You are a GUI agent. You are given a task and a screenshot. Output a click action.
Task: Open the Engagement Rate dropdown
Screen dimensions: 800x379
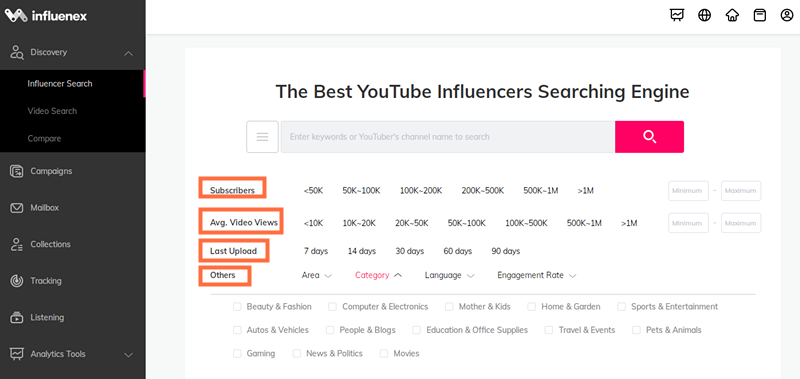coord(537,275)
